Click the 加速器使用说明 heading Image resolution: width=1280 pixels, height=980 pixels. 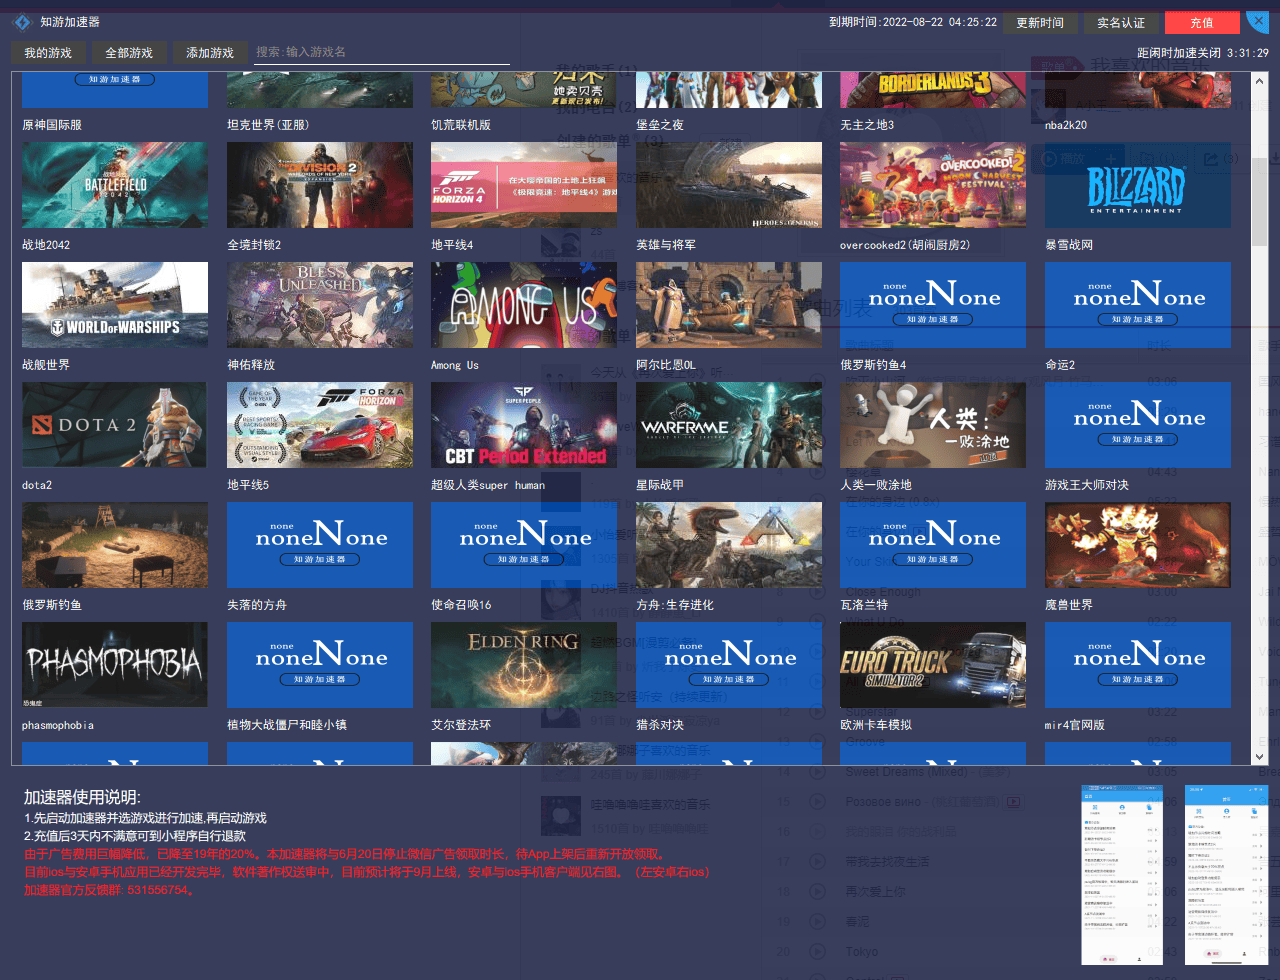pyautogui.click(x=82, y=797)
